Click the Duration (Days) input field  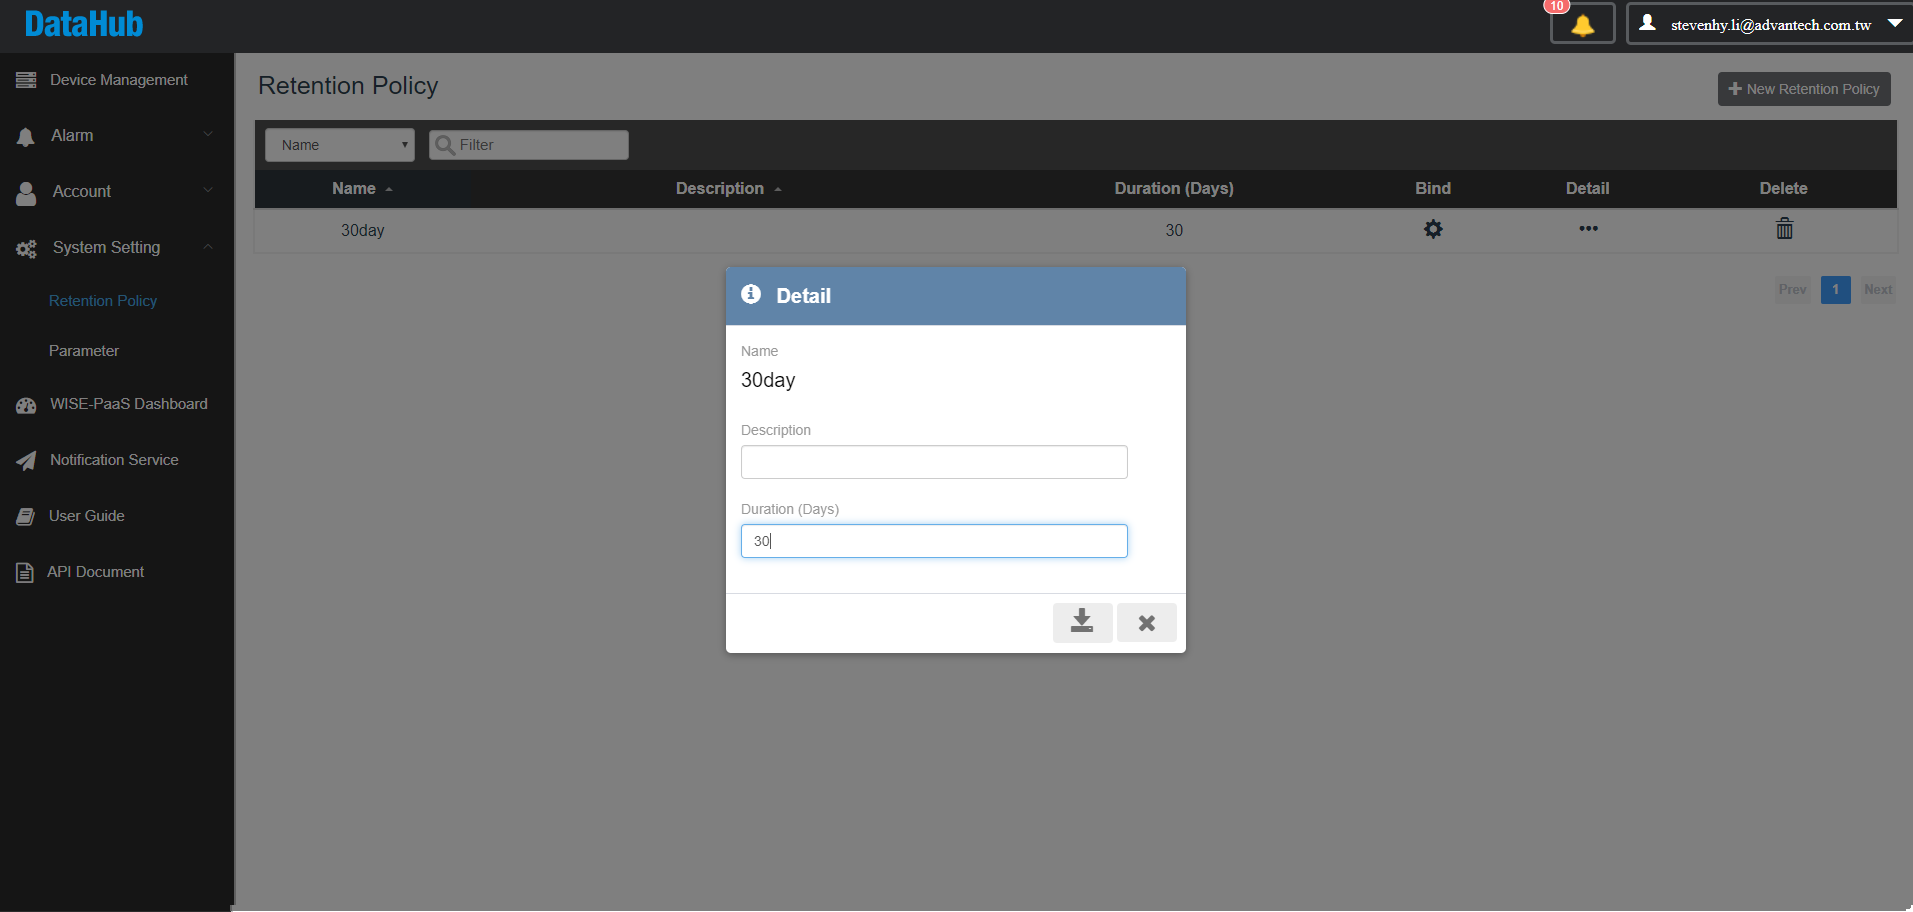[x=934, y=541]
